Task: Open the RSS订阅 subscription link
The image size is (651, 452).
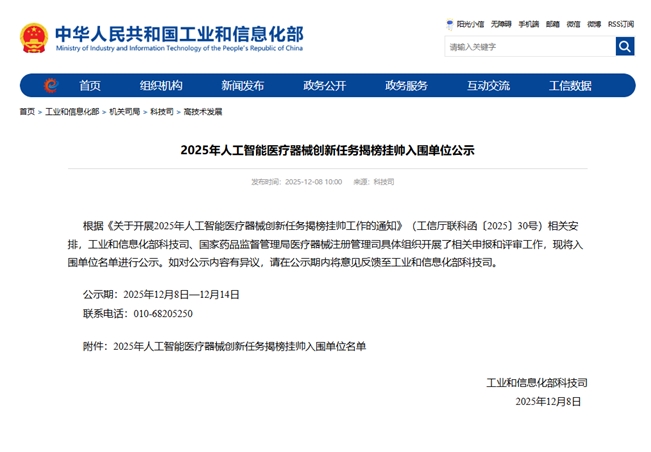Action: (620, 23)
